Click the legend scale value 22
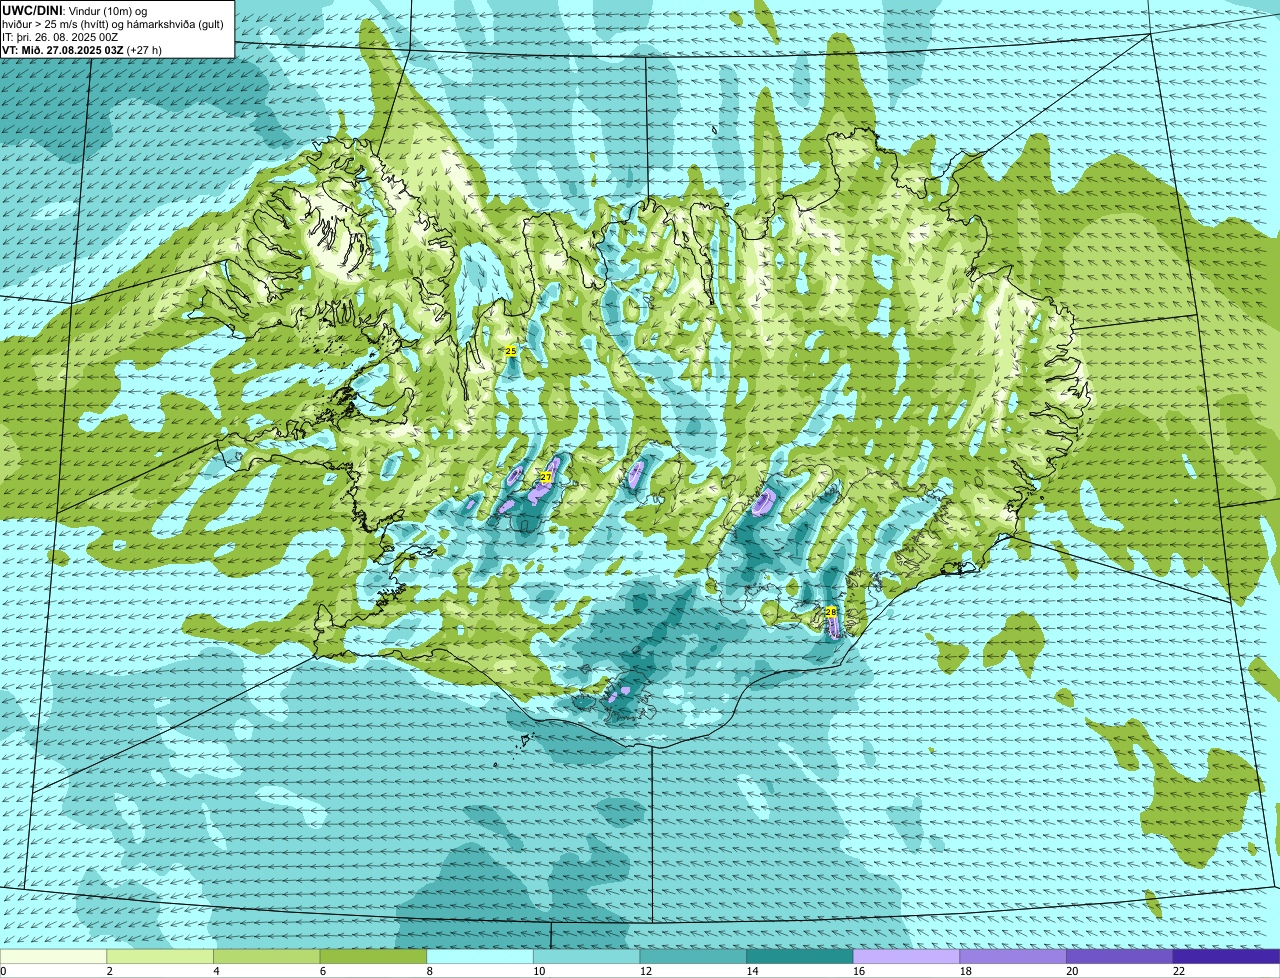 (1179, 971)
